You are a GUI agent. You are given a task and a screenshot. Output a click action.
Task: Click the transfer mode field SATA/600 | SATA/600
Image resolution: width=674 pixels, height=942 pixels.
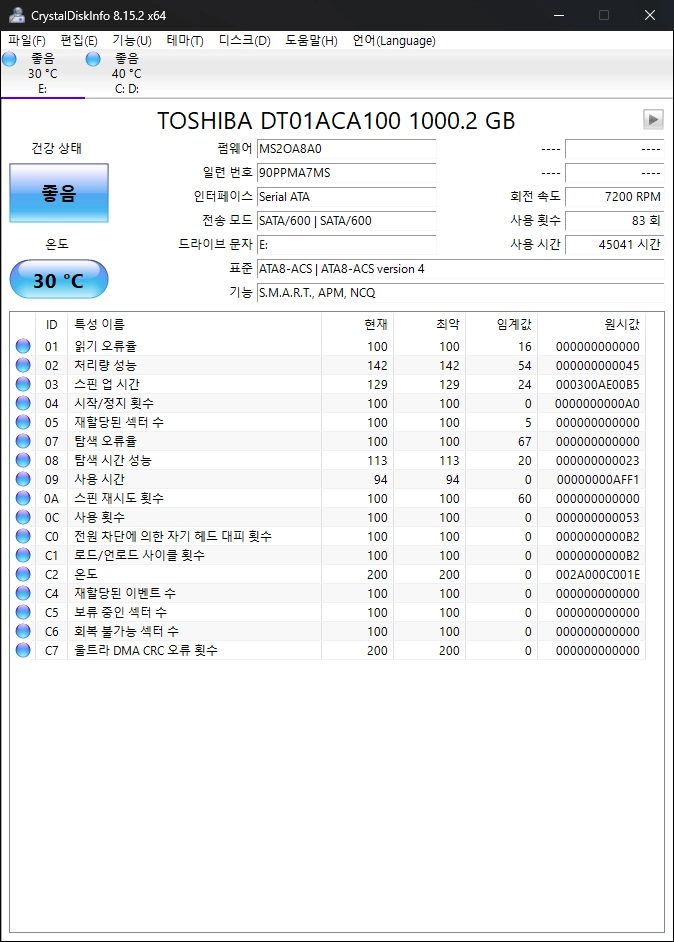point(347,220)
